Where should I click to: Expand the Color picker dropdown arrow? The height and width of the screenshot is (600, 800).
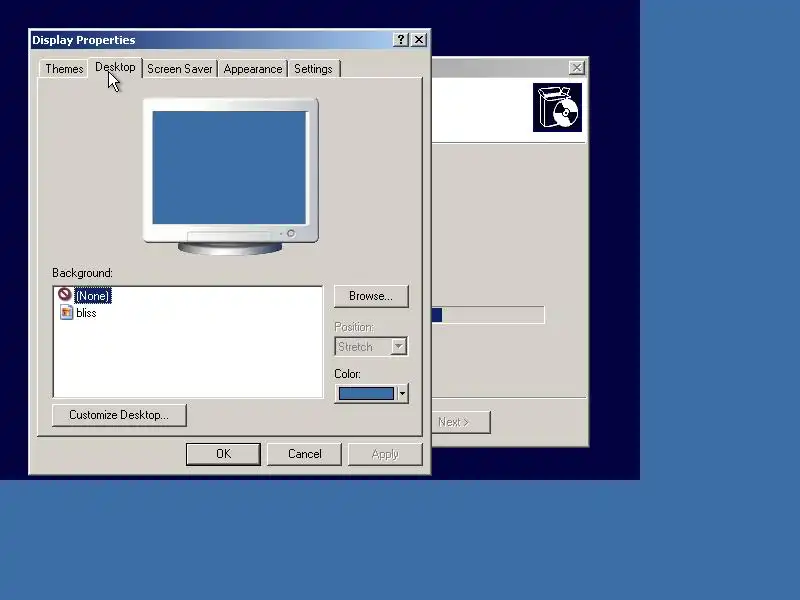point(402,393)
